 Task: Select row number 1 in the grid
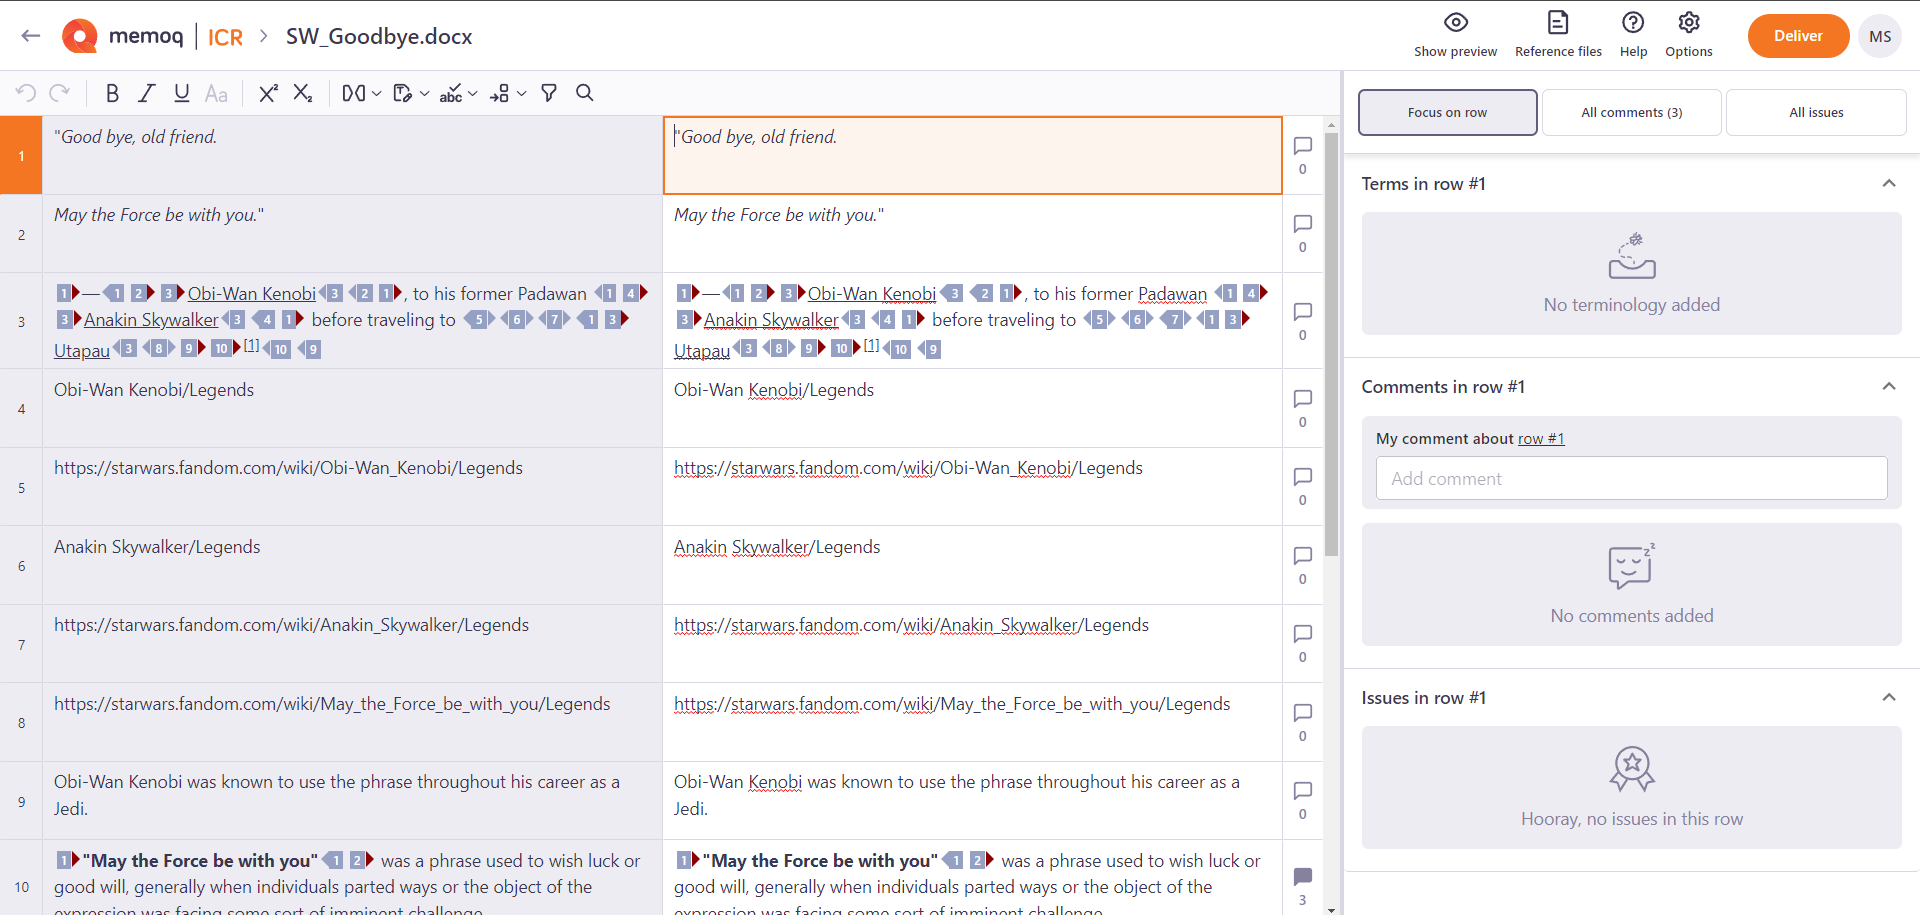click(x=21, y=155)
